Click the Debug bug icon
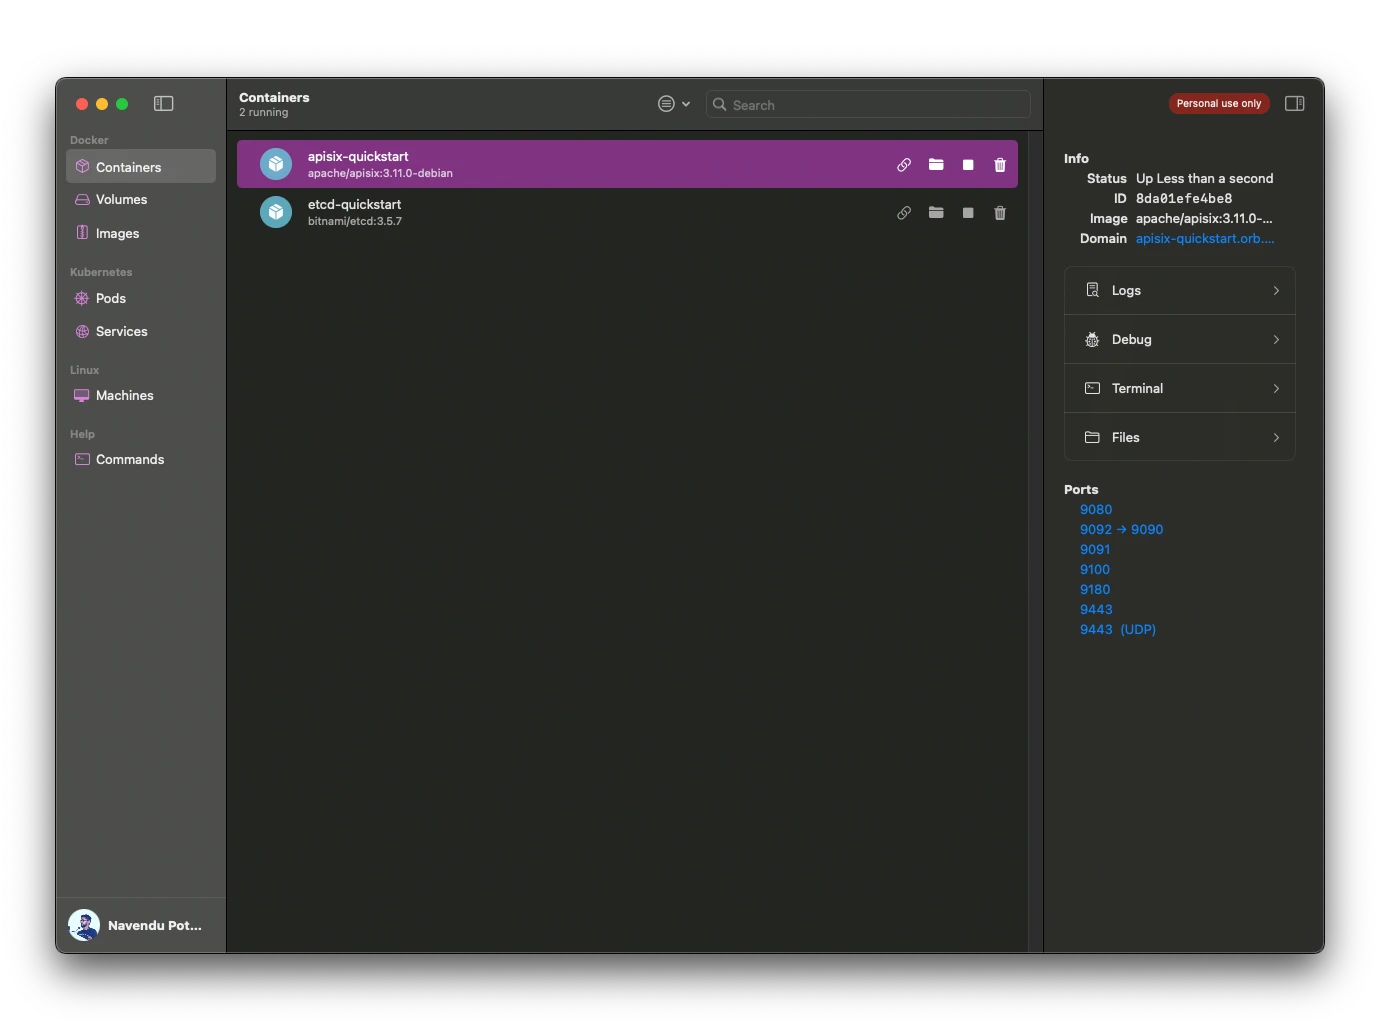 tap(1092, 339)
